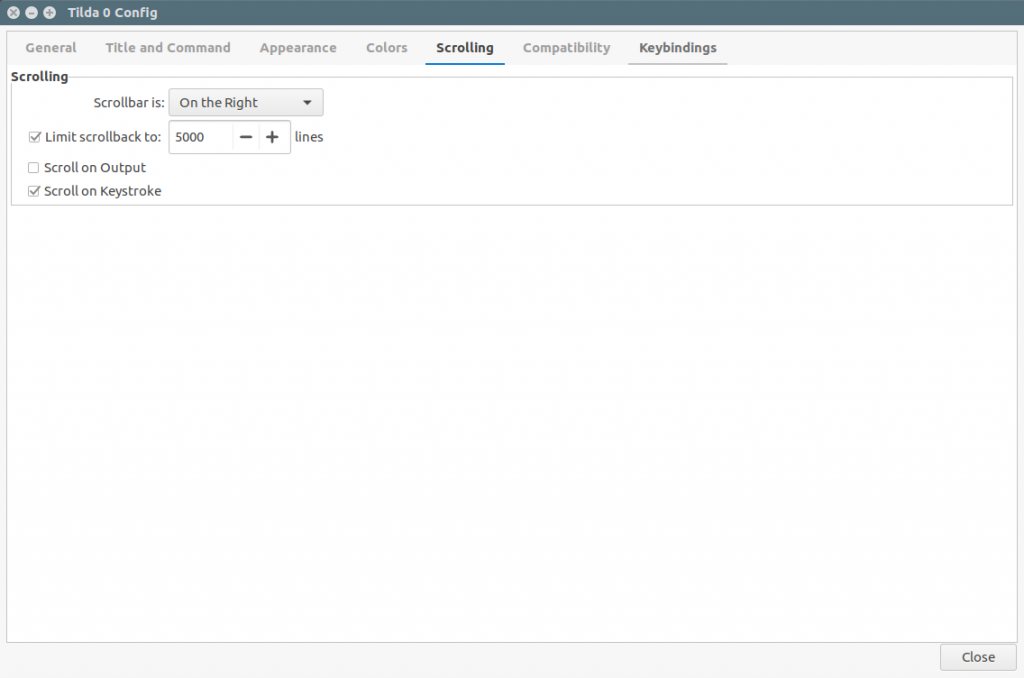
Task: Switch to the Colors tab
Action: (x=386, y=47)
